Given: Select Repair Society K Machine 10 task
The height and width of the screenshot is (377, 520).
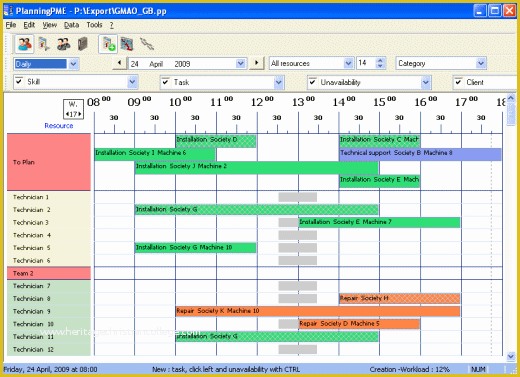Looking at the screenshot, I should (x=318, y=311).
